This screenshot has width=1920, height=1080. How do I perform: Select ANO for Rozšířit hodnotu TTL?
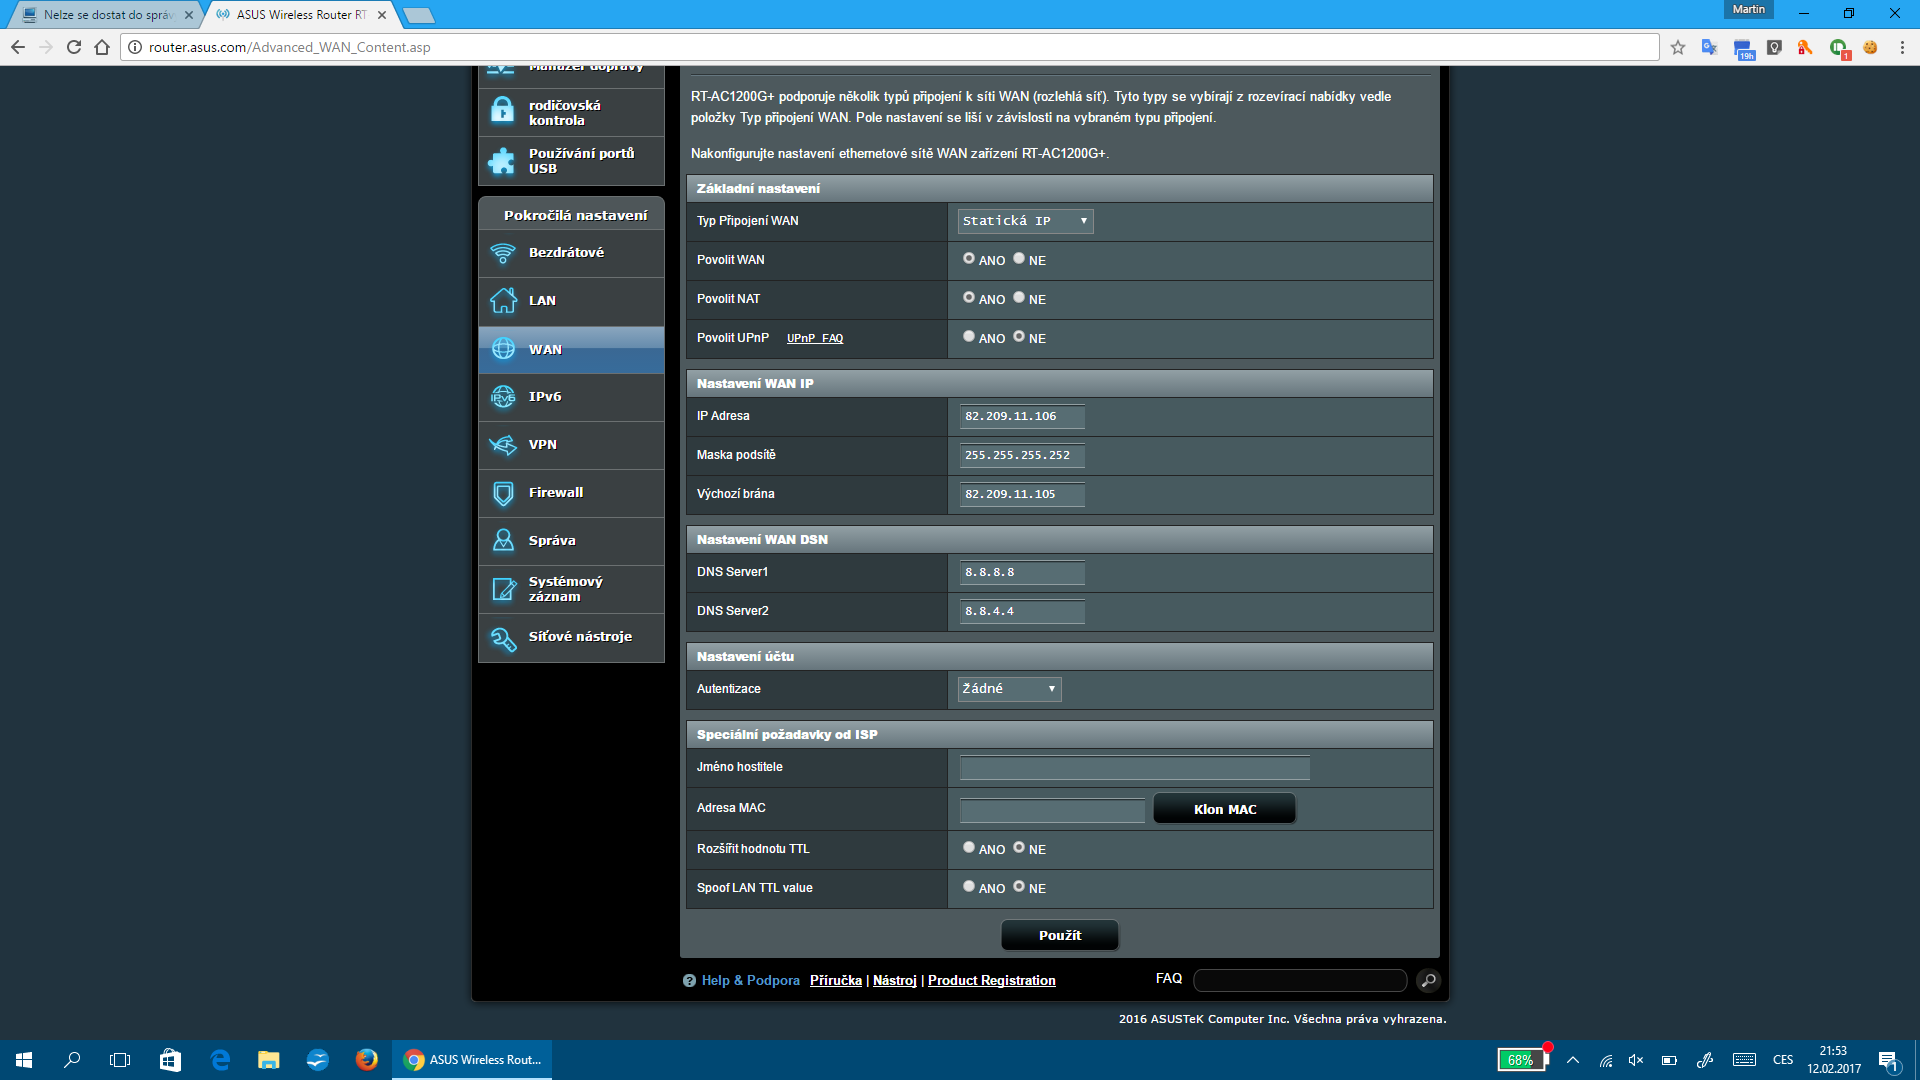[x=969, y=848]
